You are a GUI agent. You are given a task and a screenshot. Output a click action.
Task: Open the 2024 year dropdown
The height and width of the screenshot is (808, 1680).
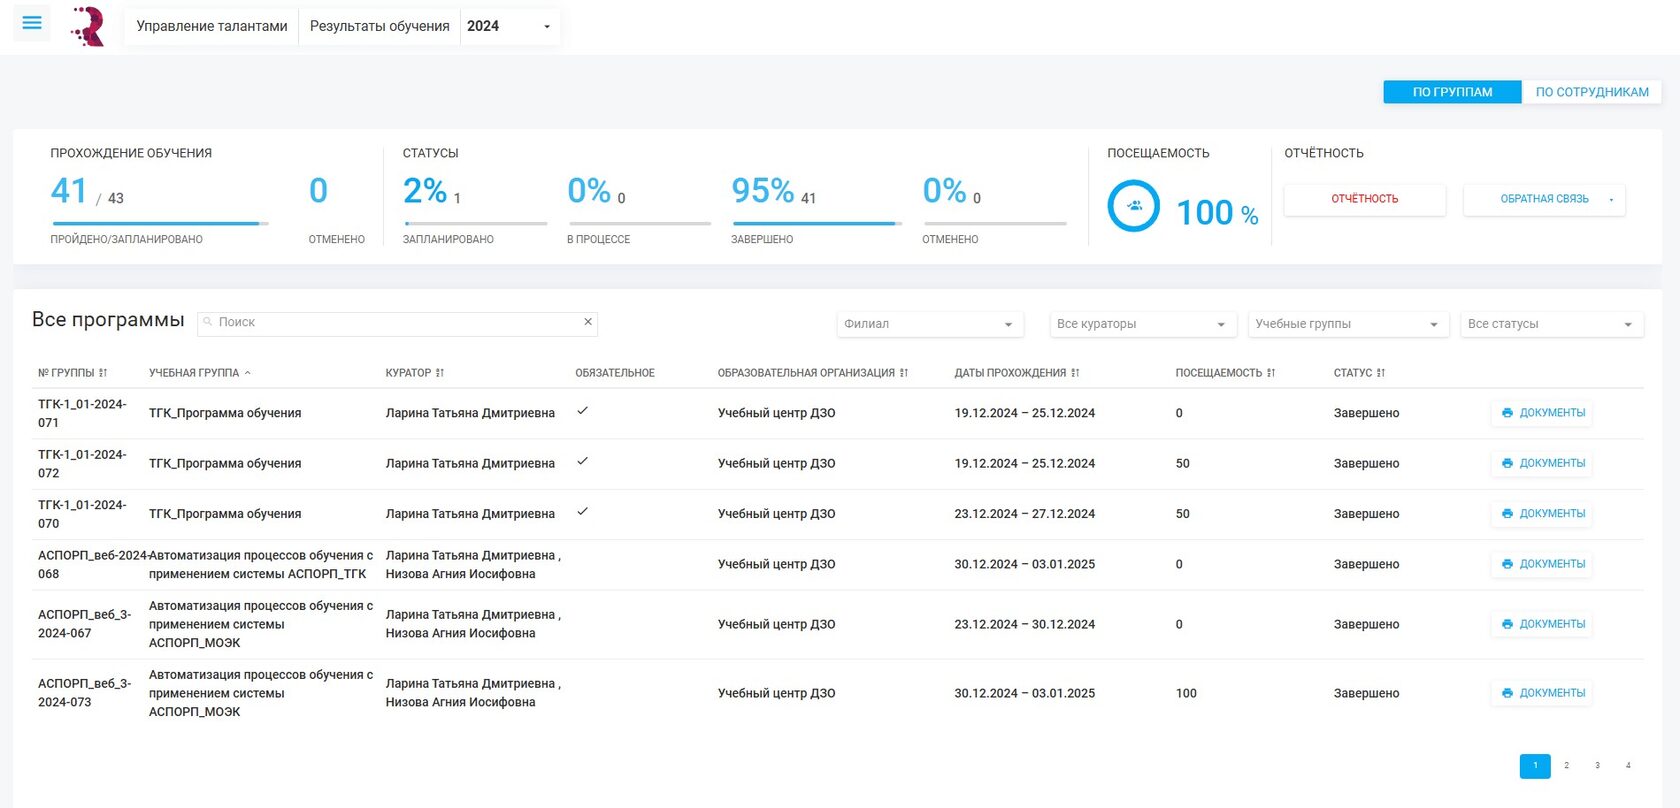tap(509, 26)
